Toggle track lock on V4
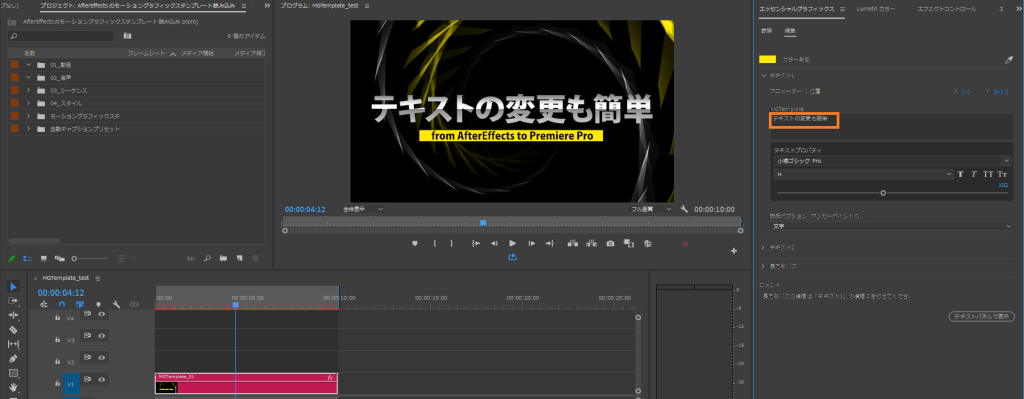The image size is (1024, 399). [x=57, y=318]
